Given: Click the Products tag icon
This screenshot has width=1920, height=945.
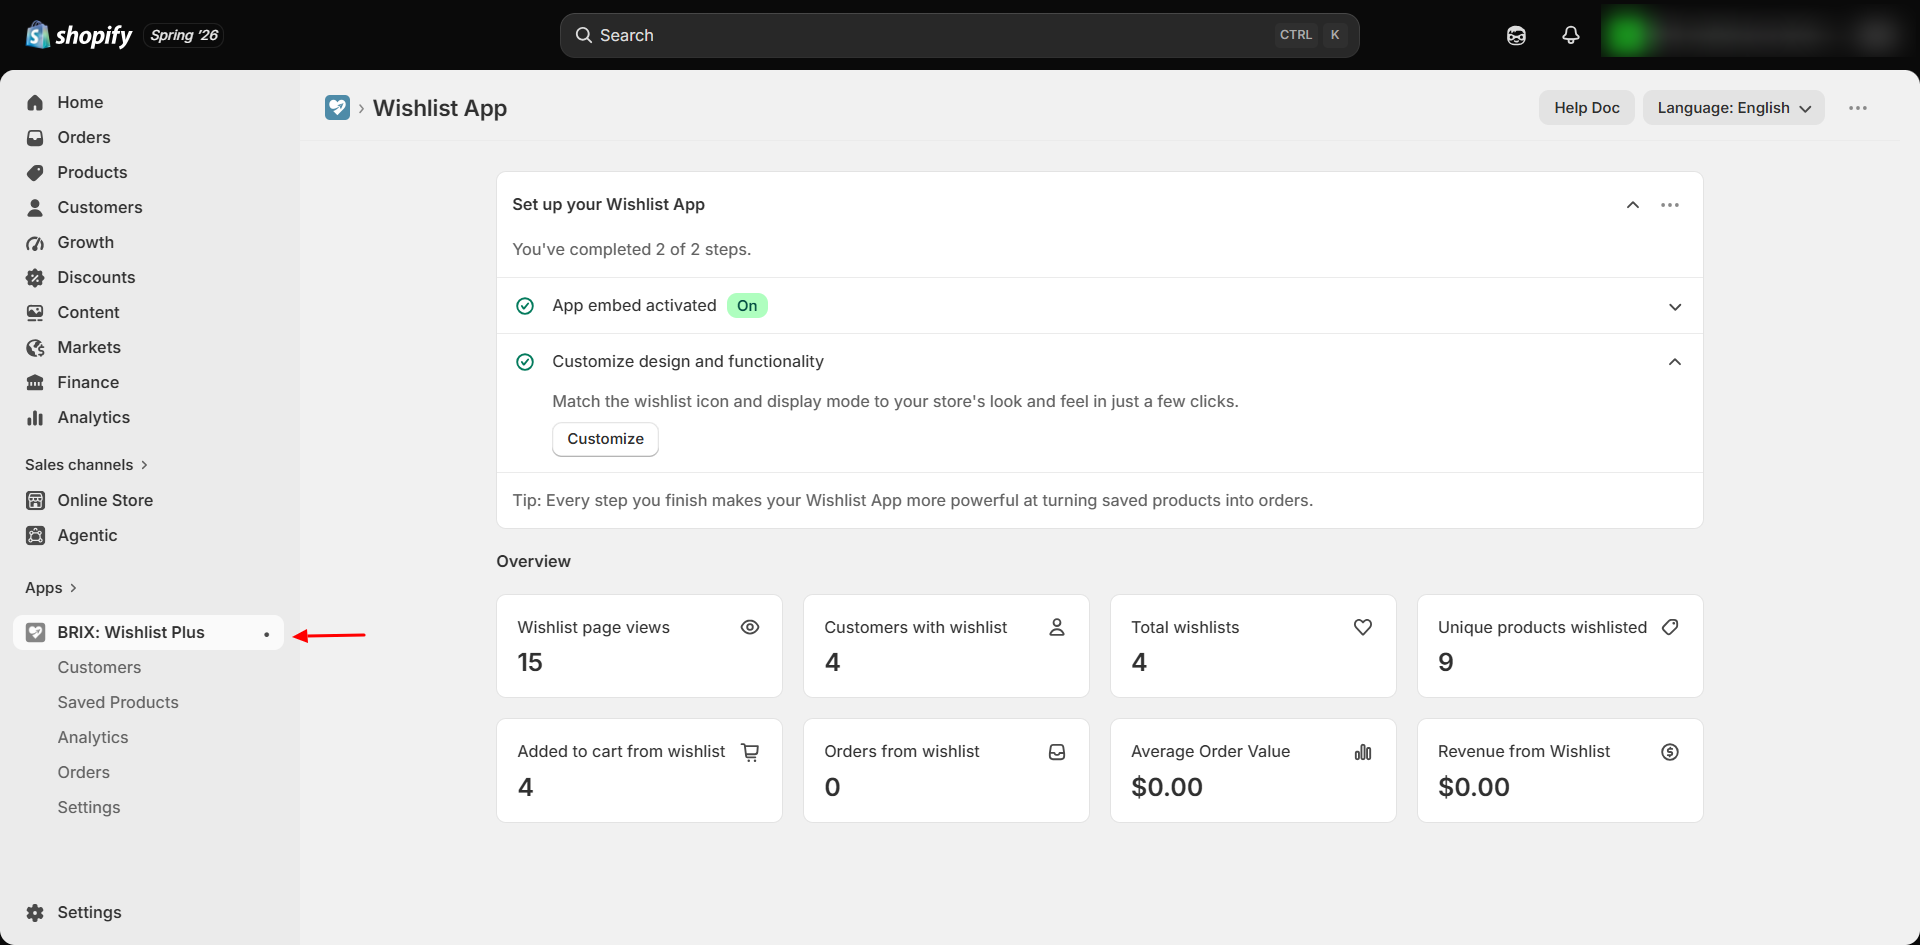Looking at the screenshot, I should 35,172.
